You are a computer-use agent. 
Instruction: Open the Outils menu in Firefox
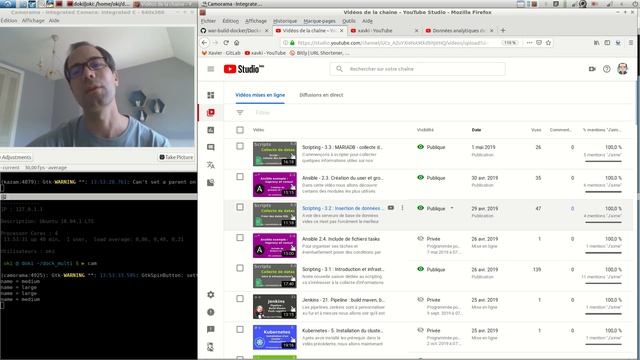(349, 21)
